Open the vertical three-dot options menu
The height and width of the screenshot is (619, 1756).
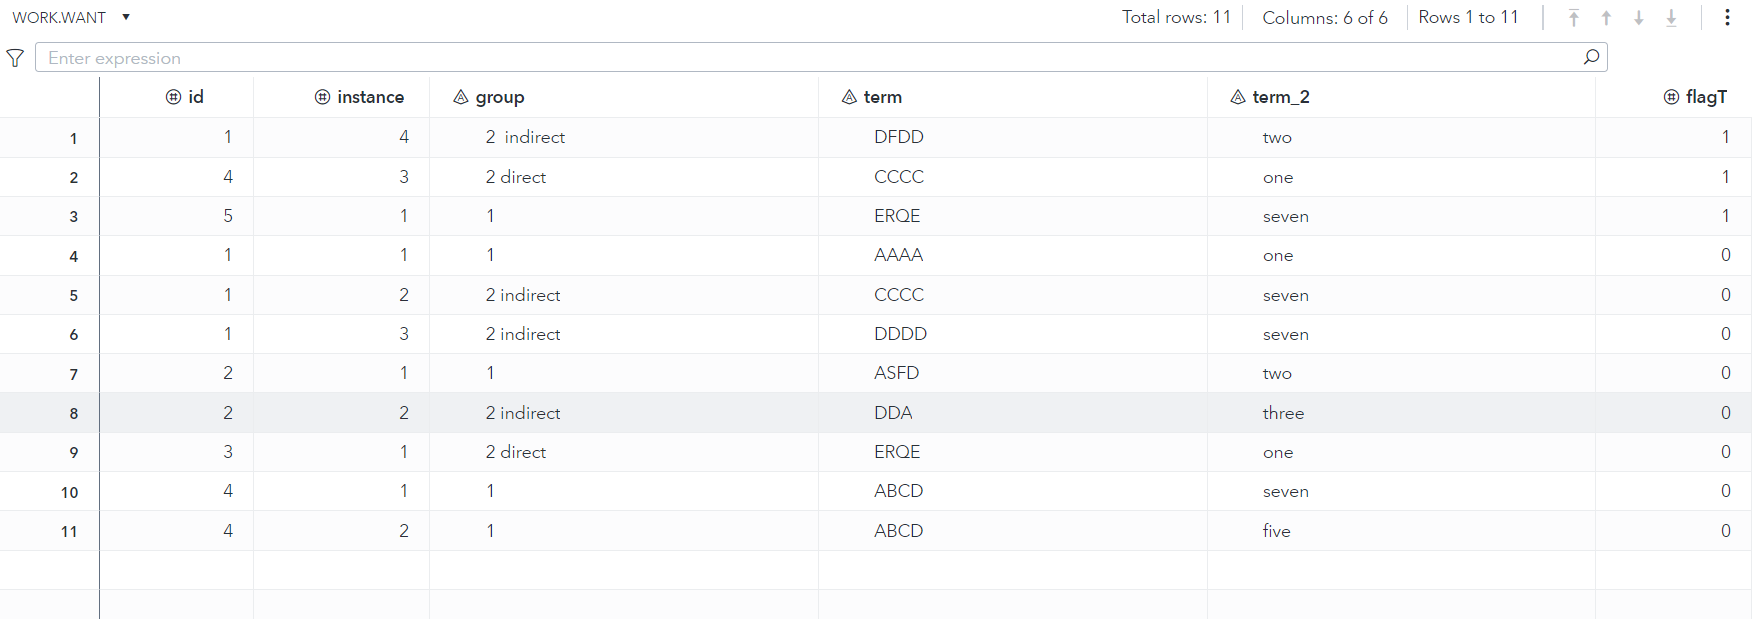tap(1727, 18)
